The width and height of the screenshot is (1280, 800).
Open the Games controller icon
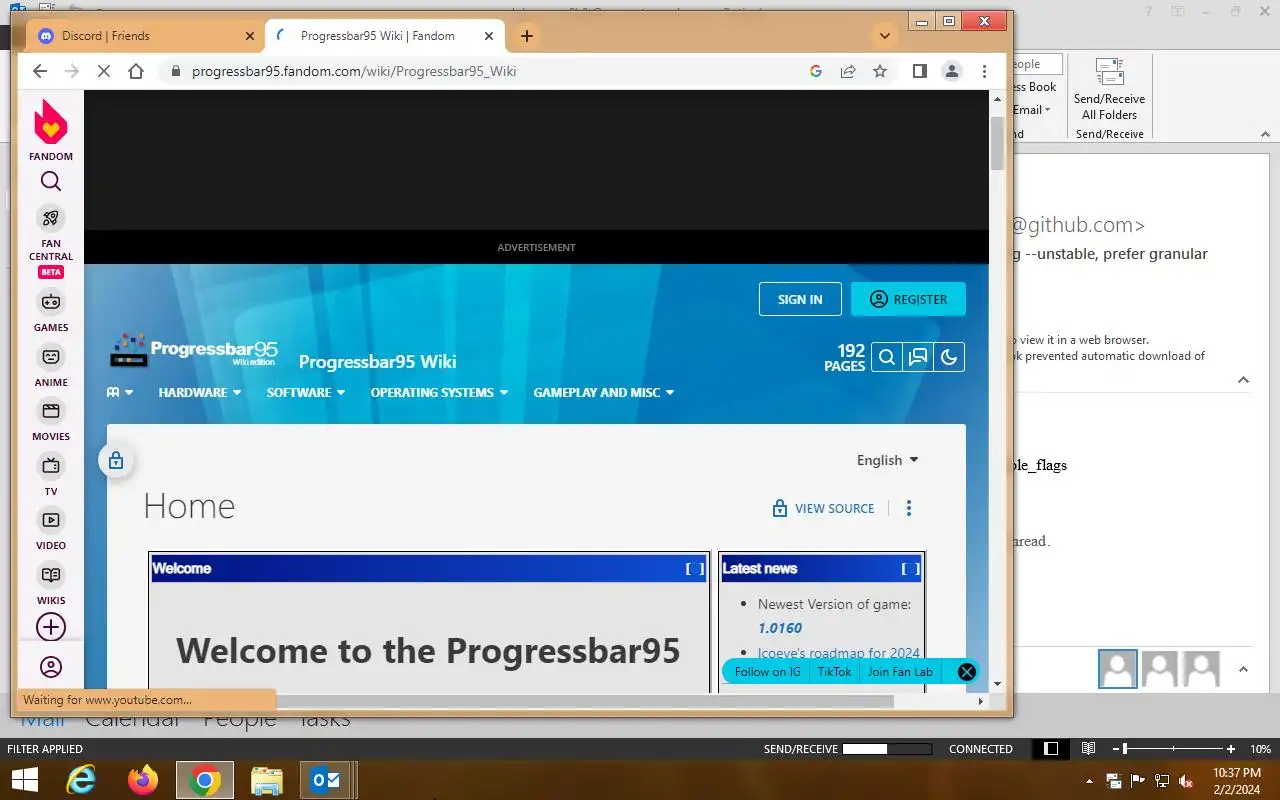[51, 301]
